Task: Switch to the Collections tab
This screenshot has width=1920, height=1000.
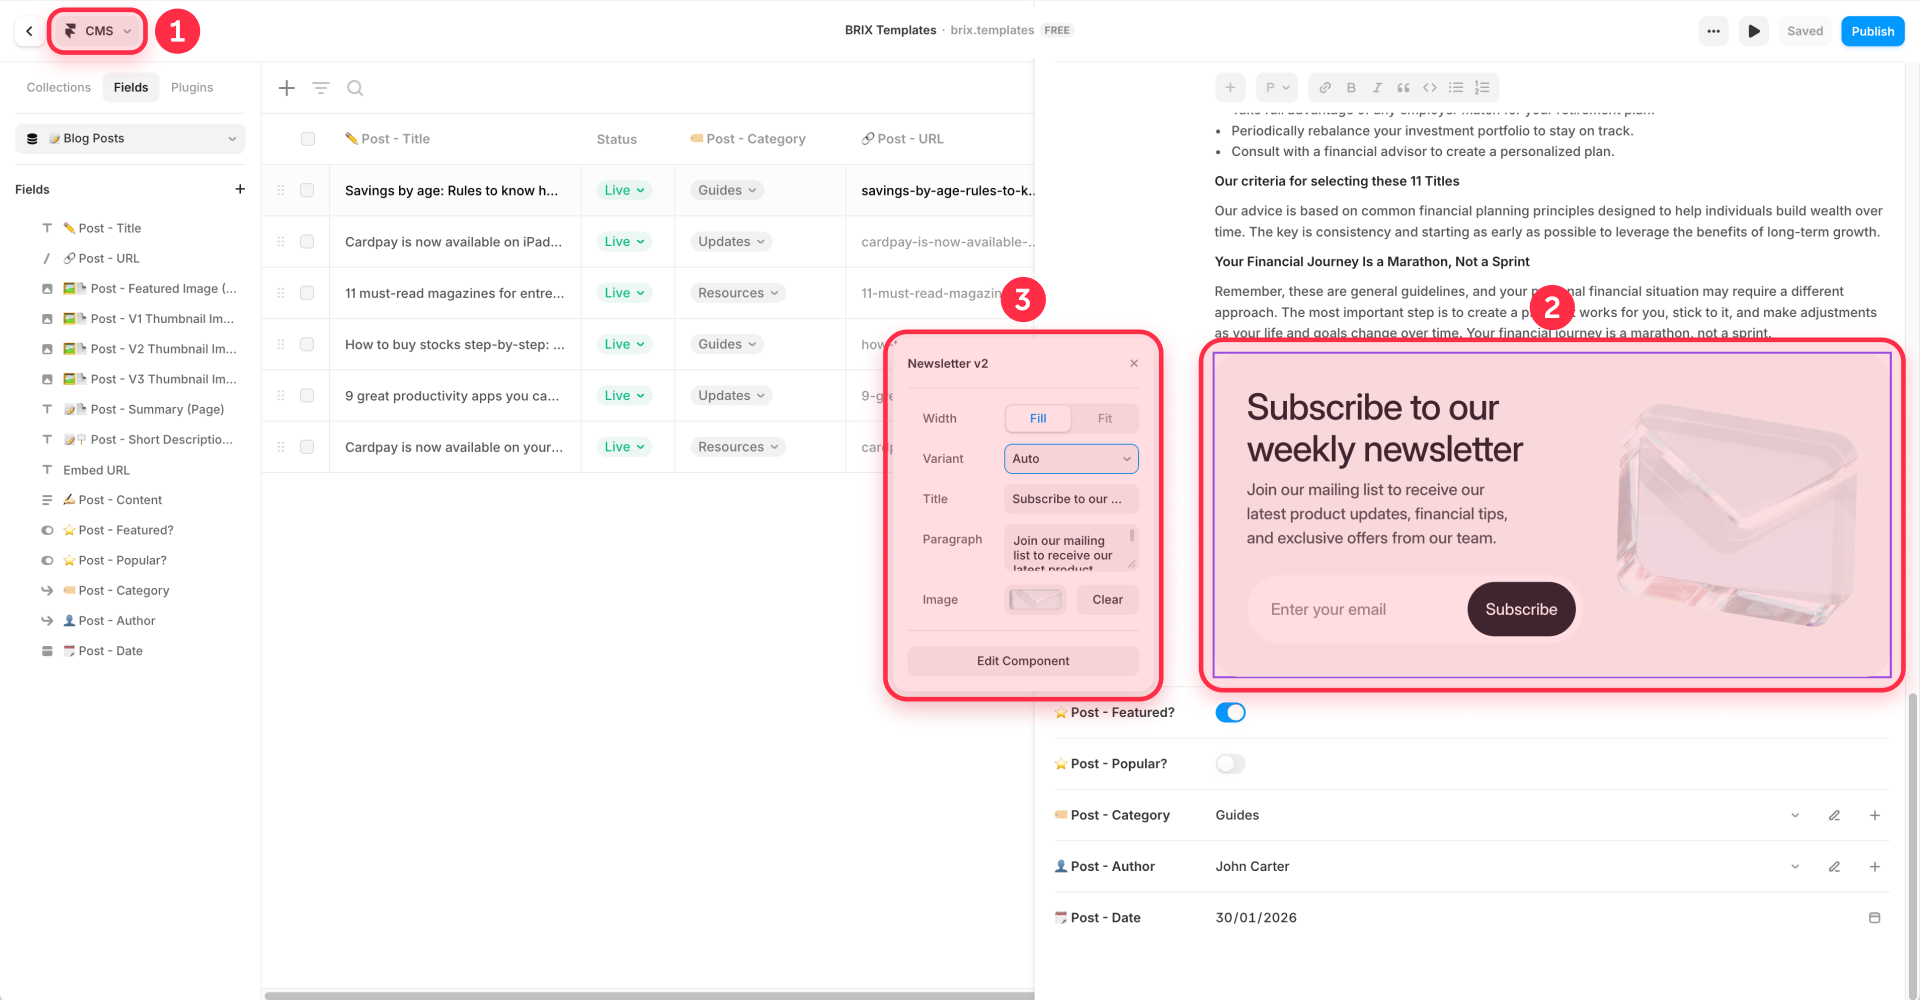Action: (x=59, y=88)
